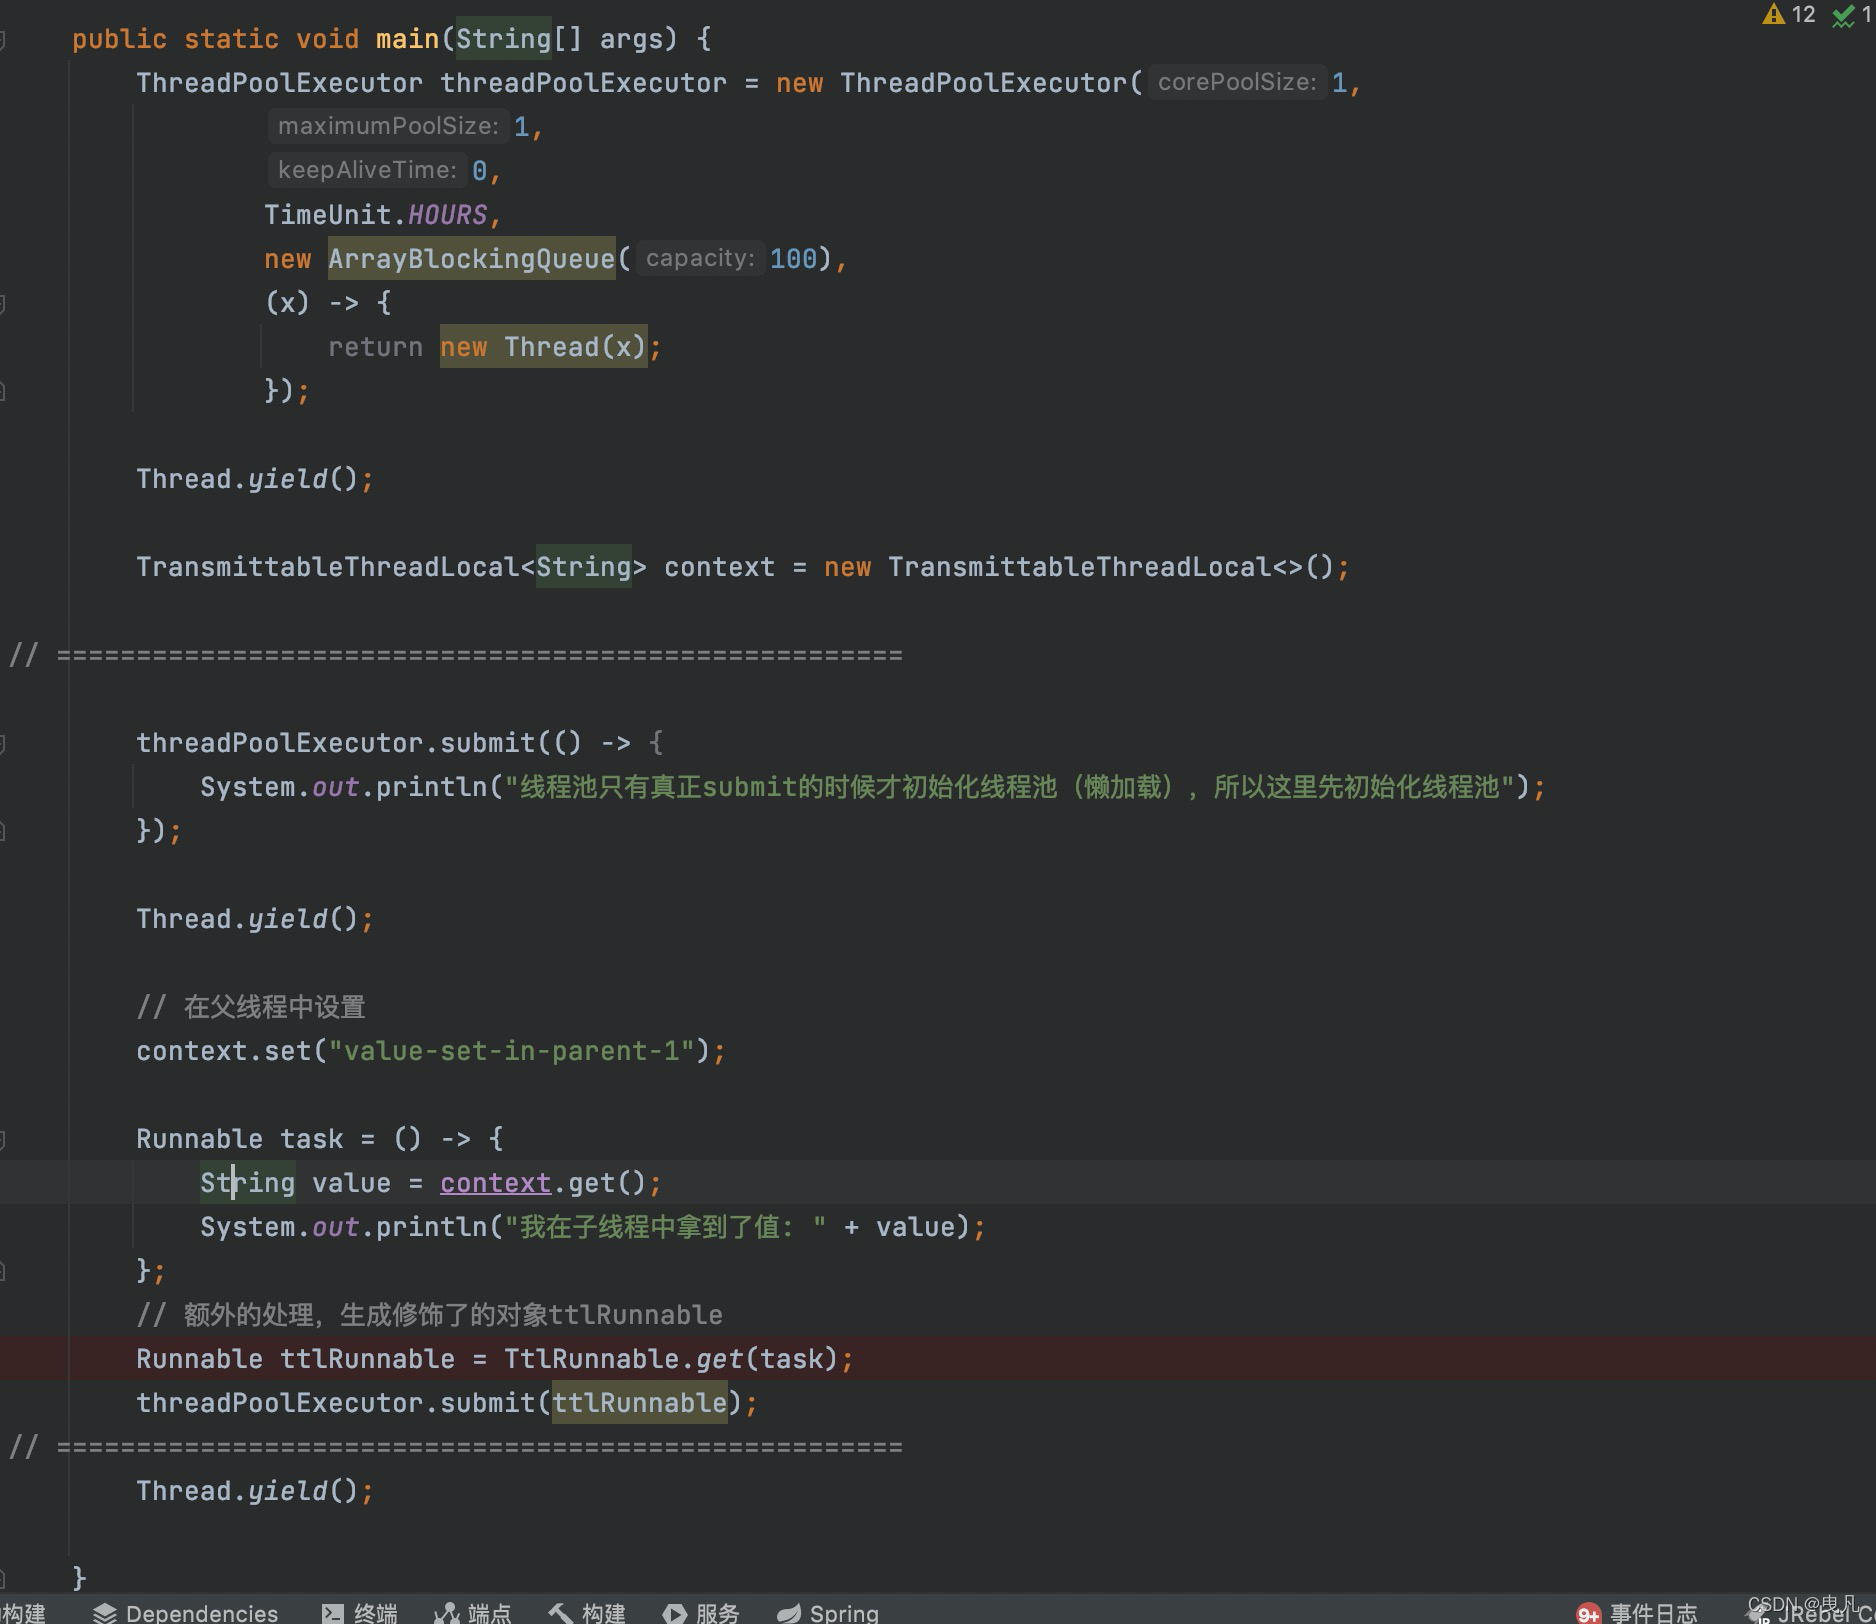
Task: Click Runnable ttlRunnable on the red line
Action: [295, 1359]
